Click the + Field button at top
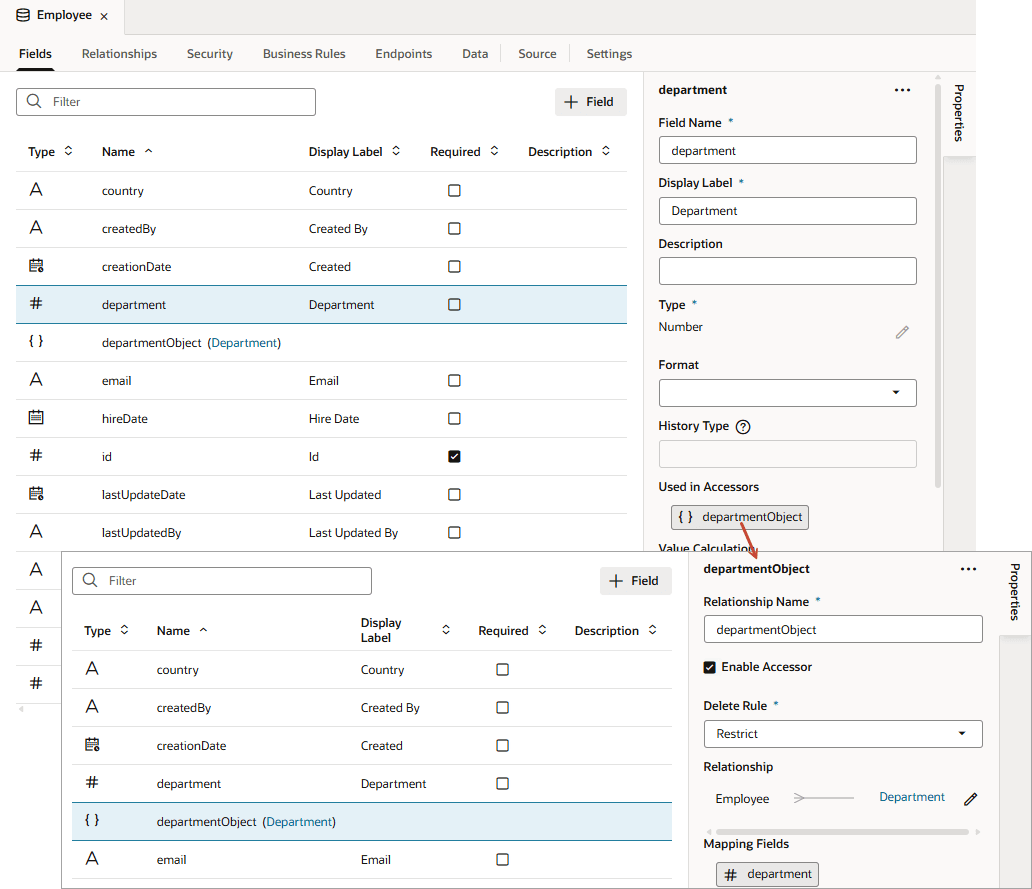Viewport: 1032px width, 889px height. coord(590,102)
